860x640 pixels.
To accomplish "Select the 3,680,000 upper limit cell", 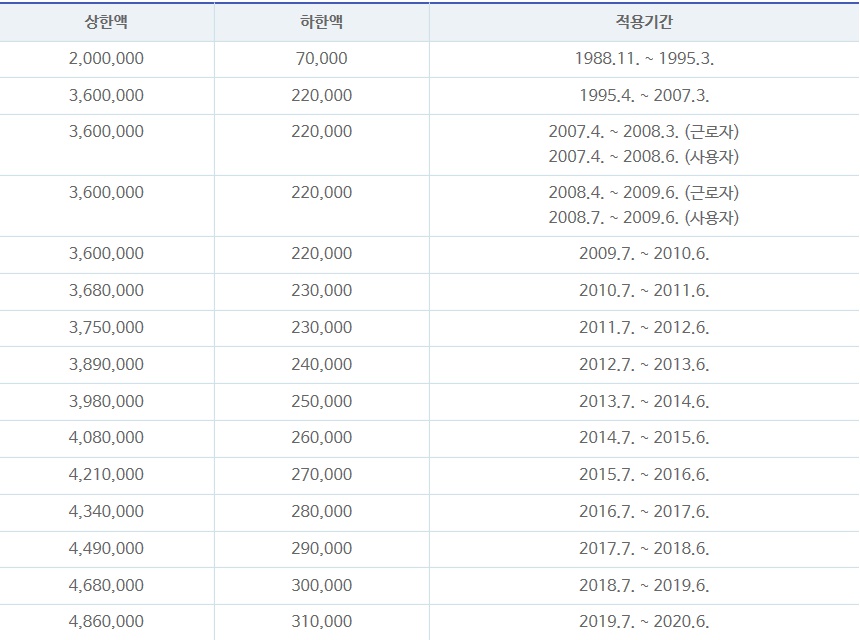I will click(106, 290).
